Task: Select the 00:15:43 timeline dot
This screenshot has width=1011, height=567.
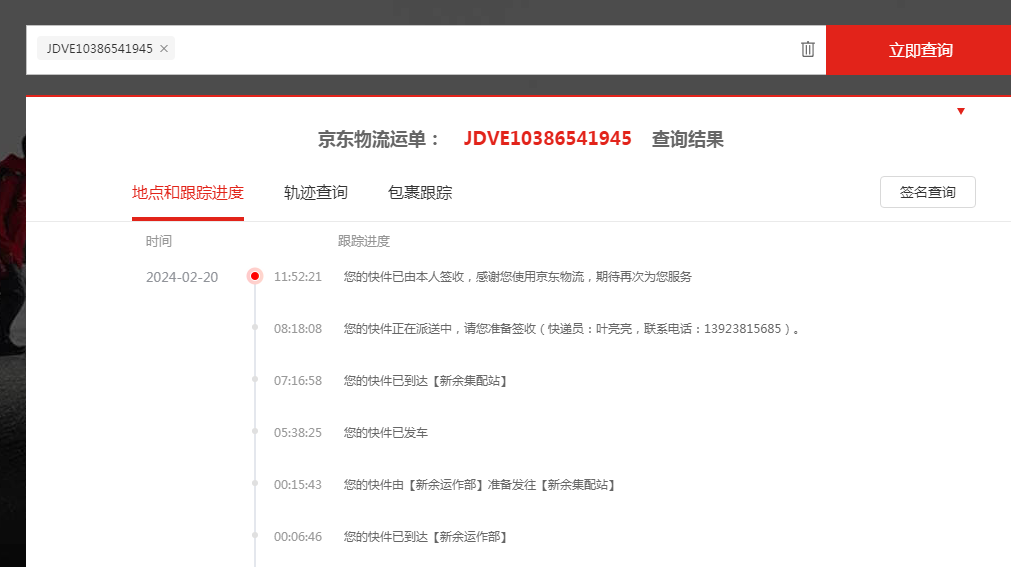Action: pyautogui.click(x=255, y=483)
